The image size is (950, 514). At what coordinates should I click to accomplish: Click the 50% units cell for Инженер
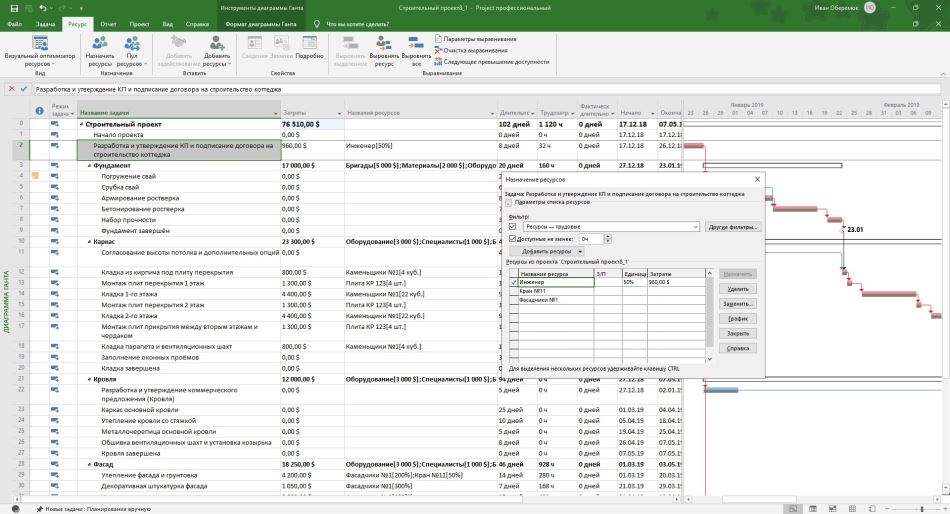(635, 282)
